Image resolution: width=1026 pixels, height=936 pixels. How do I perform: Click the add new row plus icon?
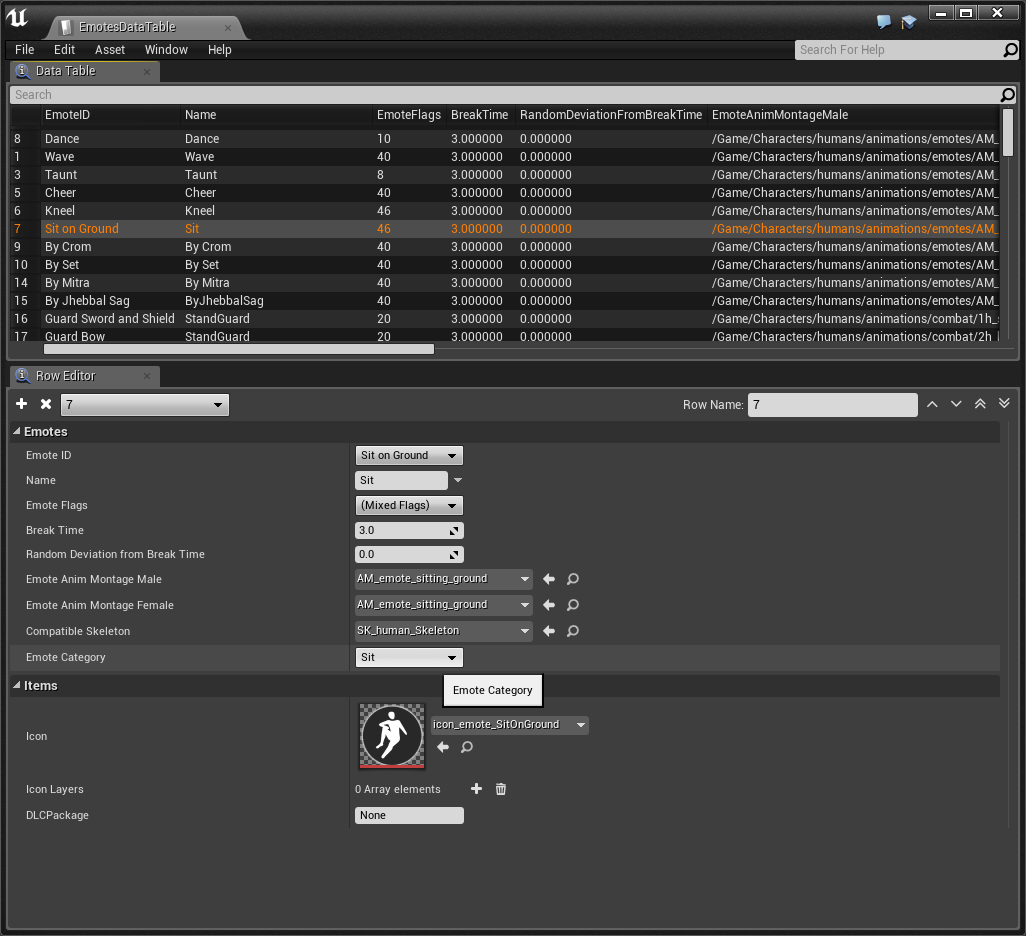coord(22,404)
